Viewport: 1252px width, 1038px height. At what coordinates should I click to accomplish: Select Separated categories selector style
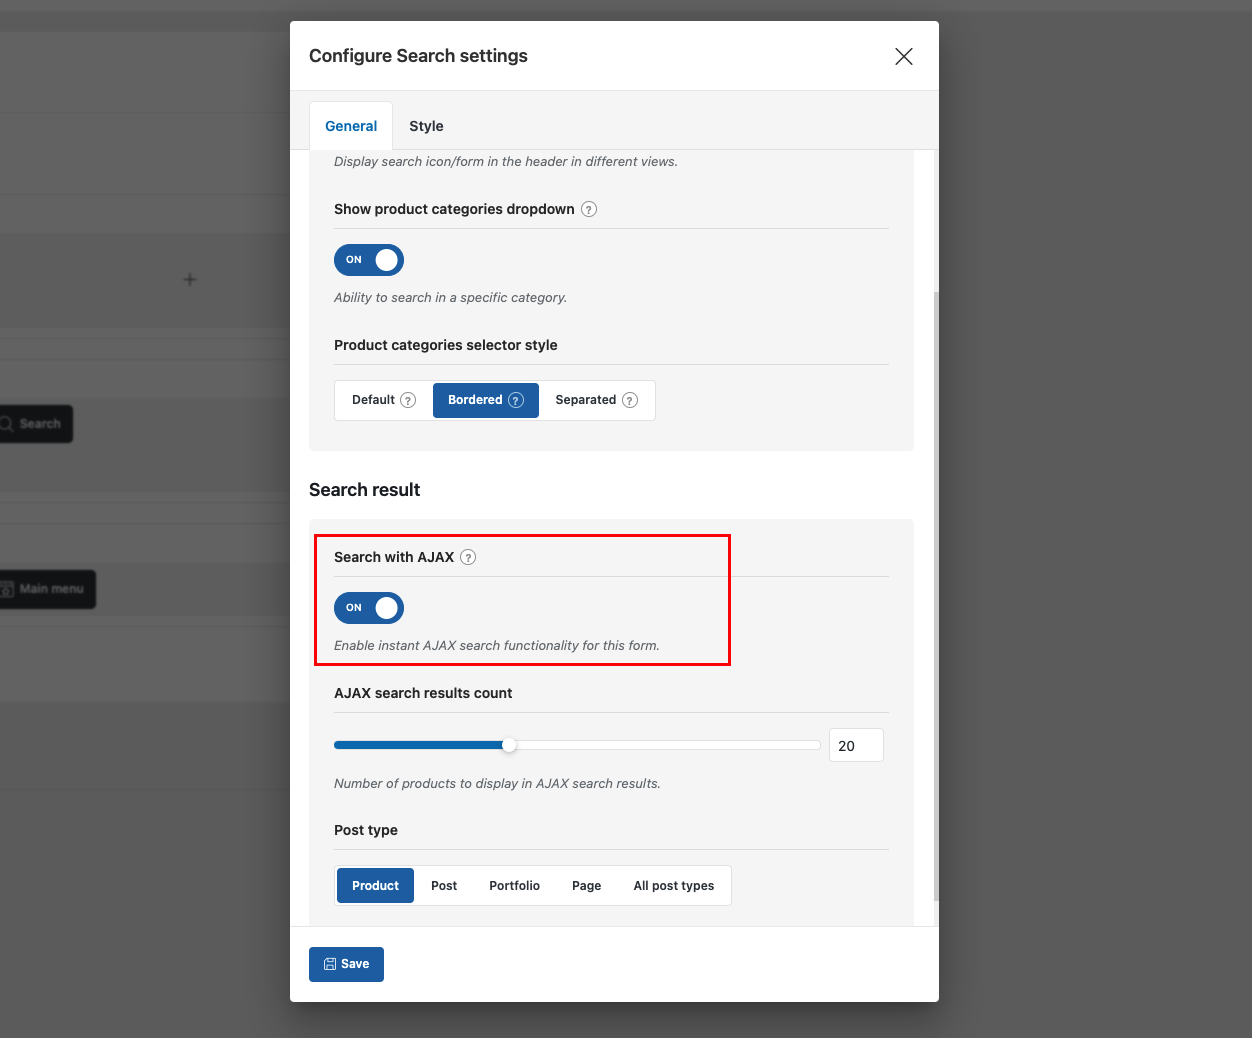(x=586, y=400)
